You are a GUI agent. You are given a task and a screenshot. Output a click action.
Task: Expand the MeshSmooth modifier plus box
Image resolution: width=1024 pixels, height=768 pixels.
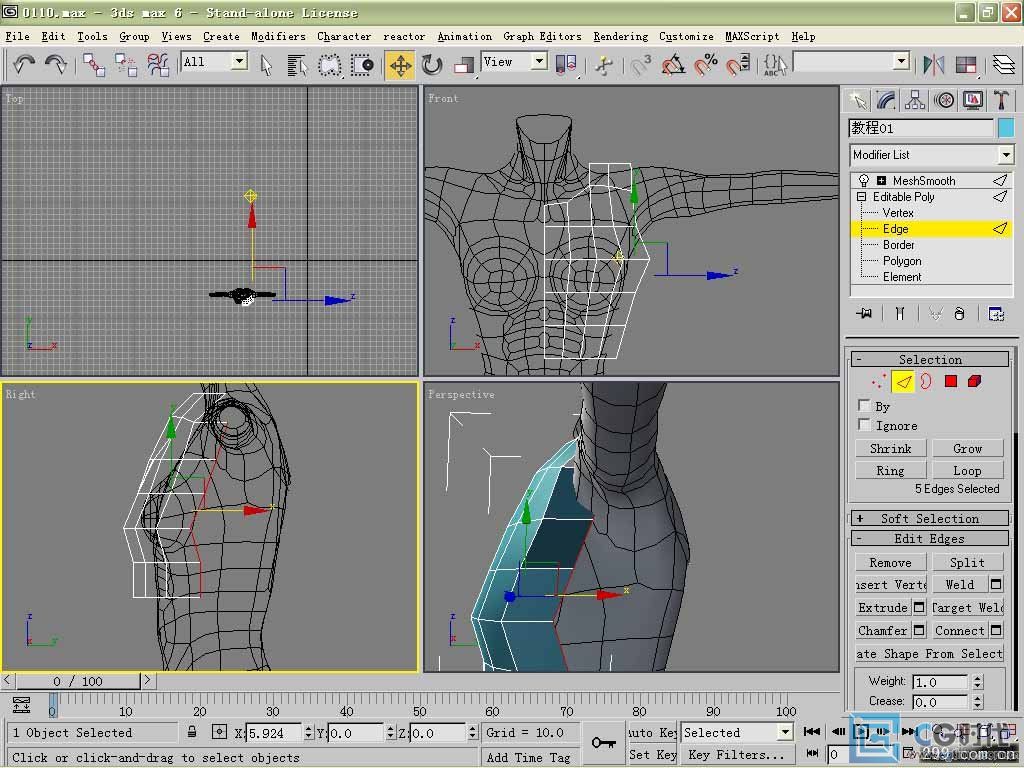click(x=881, y=181)
